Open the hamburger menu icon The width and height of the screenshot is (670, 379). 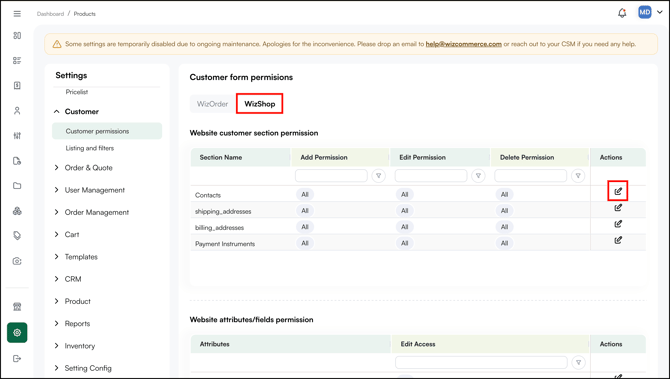pyautogui.click(x=17, y=14)
